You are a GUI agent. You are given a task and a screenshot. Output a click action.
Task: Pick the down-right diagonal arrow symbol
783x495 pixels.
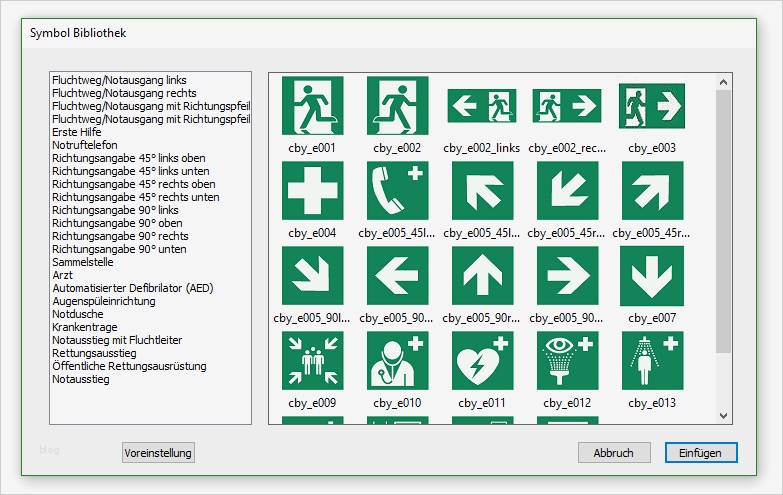pyautogui.click(x=313, y=276)
